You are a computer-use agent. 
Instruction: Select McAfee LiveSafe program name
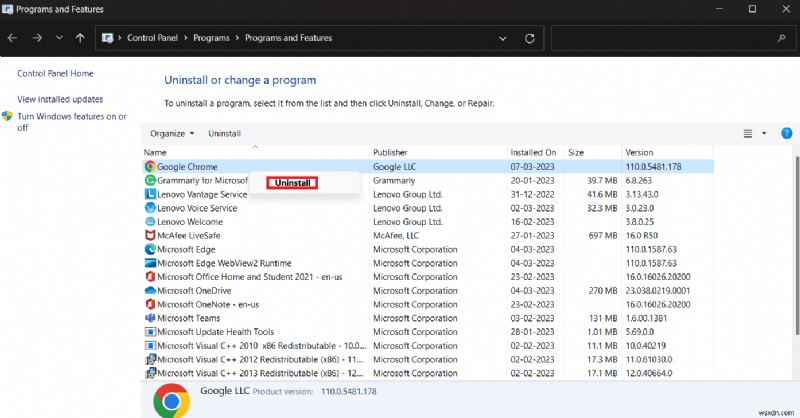tap(189, 235)
